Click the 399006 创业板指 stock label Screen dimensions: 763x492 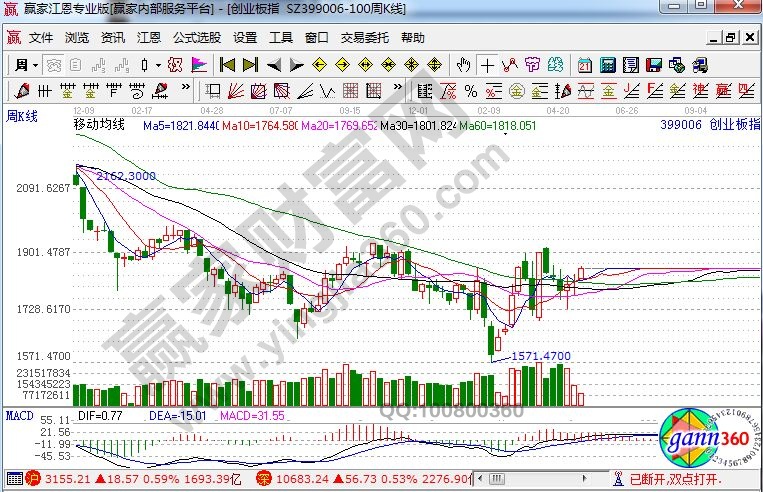pyautogui.click(x=710, y=125)
